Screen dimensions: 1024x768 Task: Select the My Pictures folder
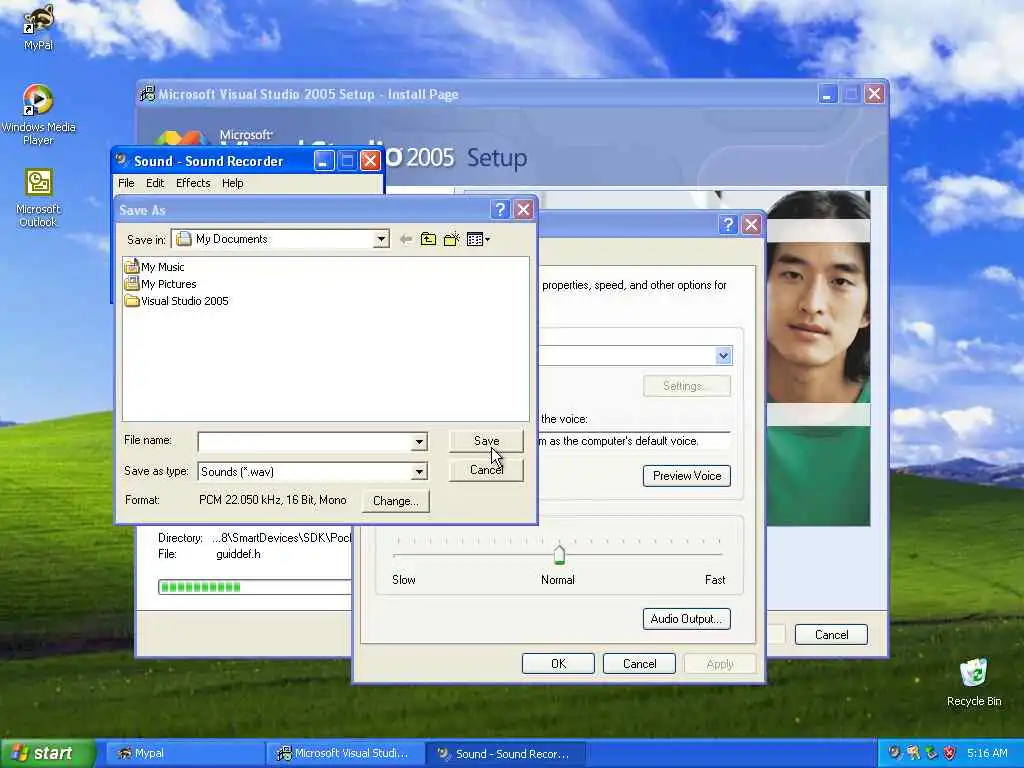tap(160, 284)
